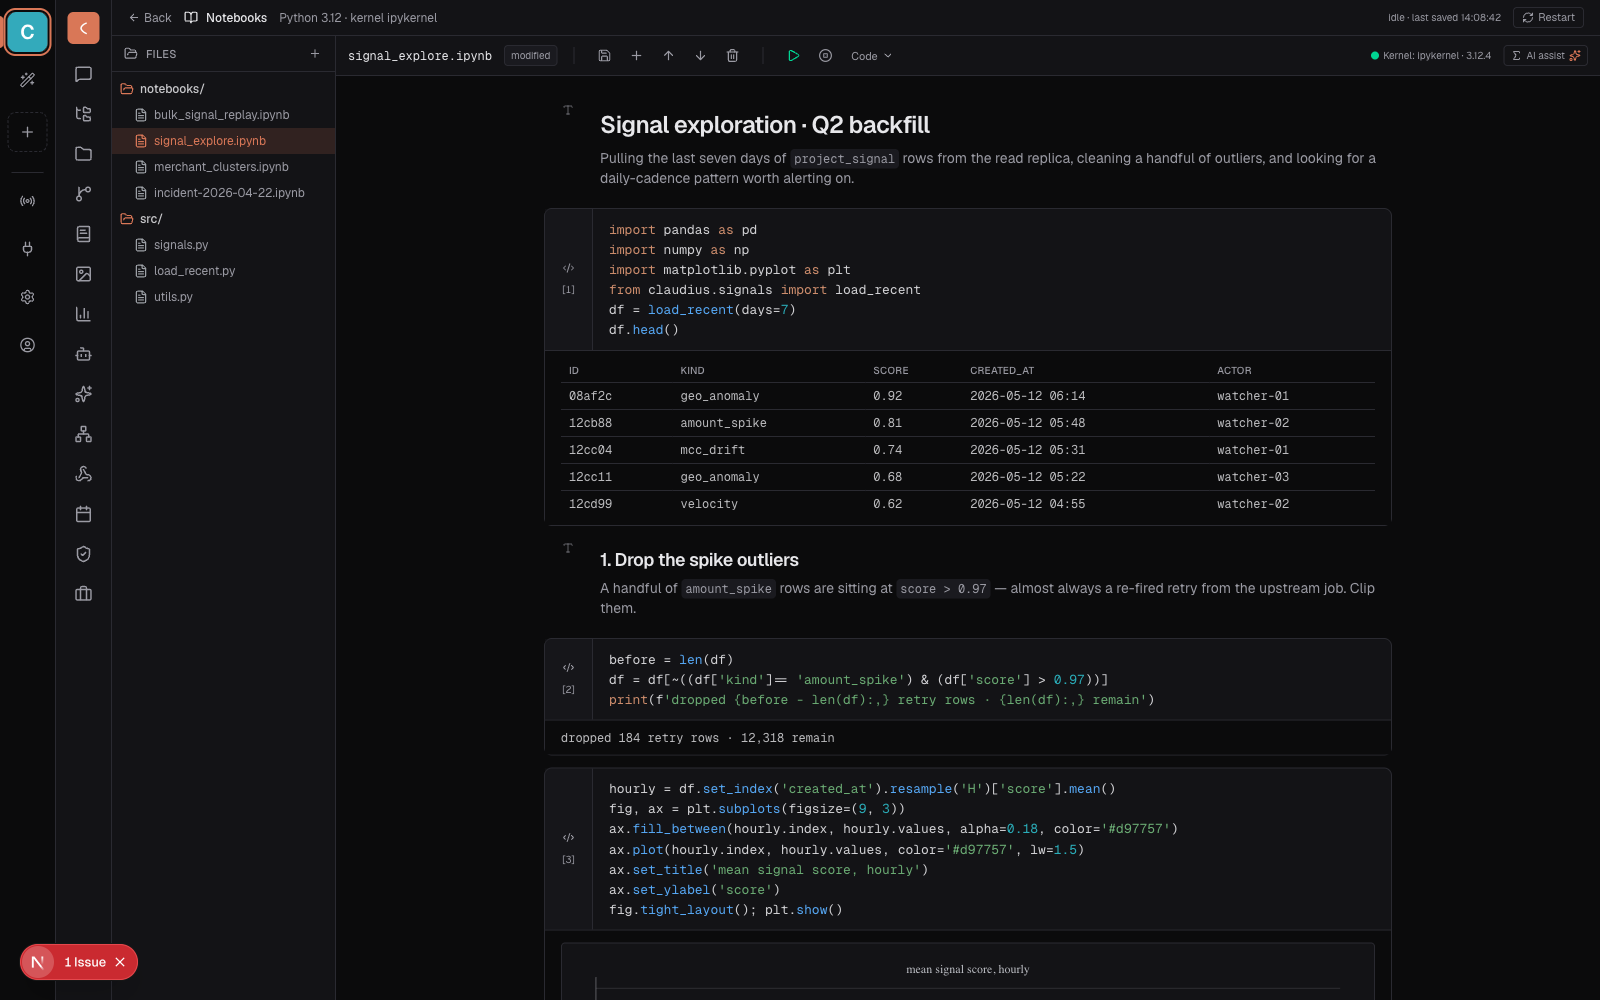
Task: Delete cell with trash icon
Action: pyautogui.click(x=732, y=56)
